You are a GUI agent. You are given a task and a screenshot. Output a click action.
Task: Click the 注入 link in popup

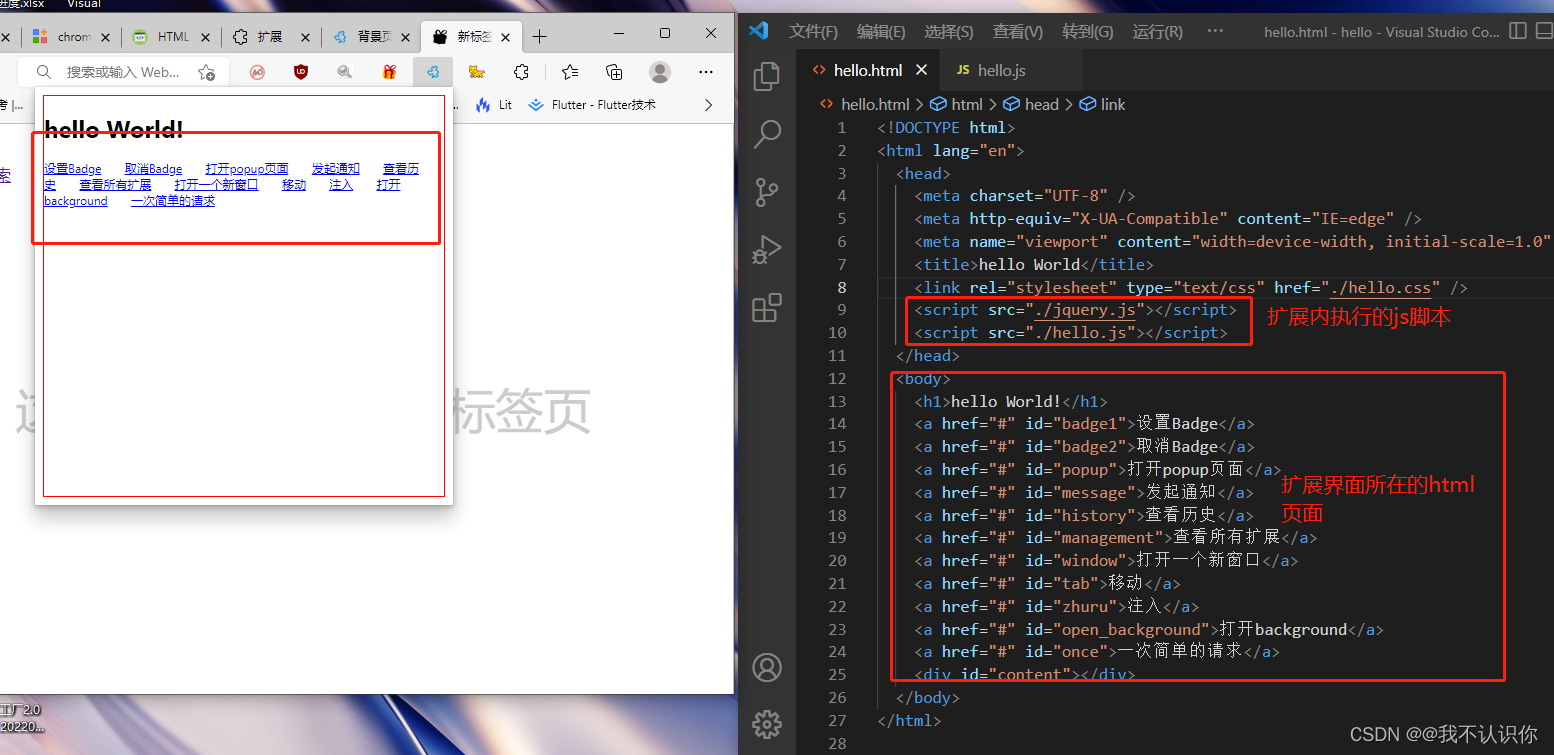pyautogui.click(x=341, y=185)
